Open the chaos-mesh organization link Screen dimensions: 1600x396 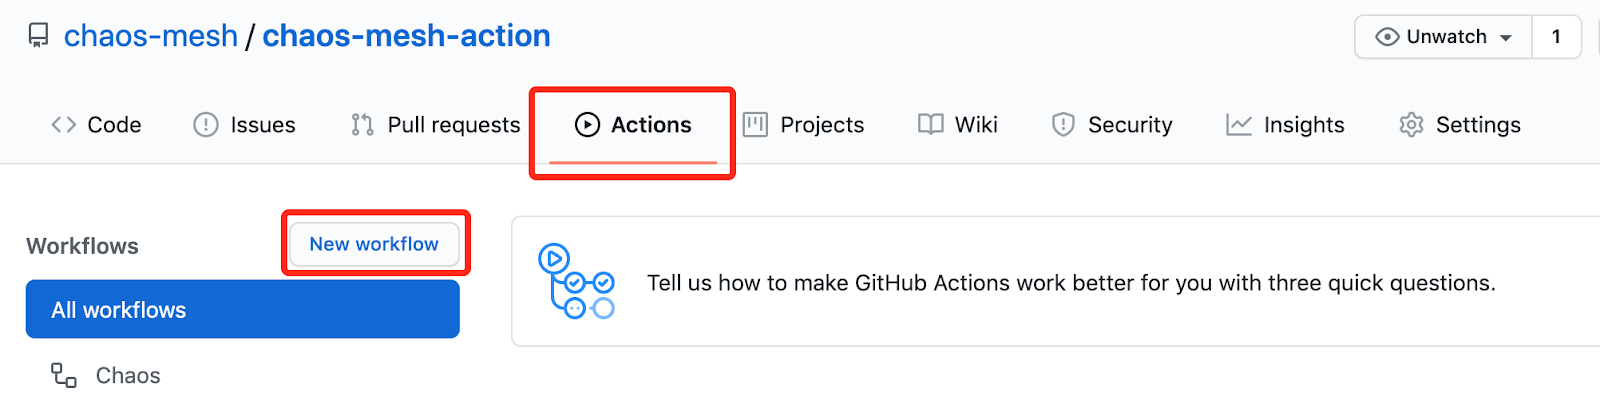point(151,36)
